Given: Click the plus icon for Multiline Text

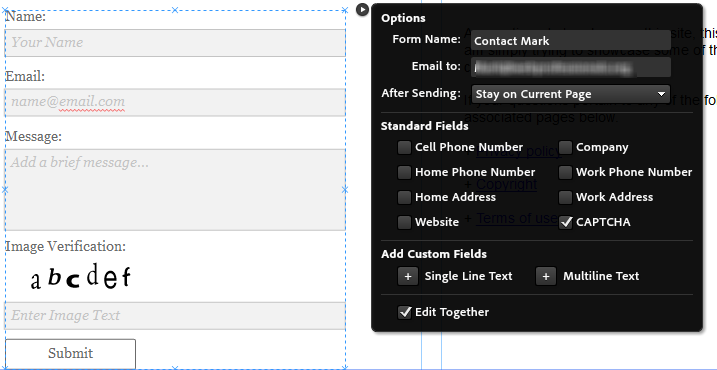Looking at the screenshot, I should click(x=546, y=277).
